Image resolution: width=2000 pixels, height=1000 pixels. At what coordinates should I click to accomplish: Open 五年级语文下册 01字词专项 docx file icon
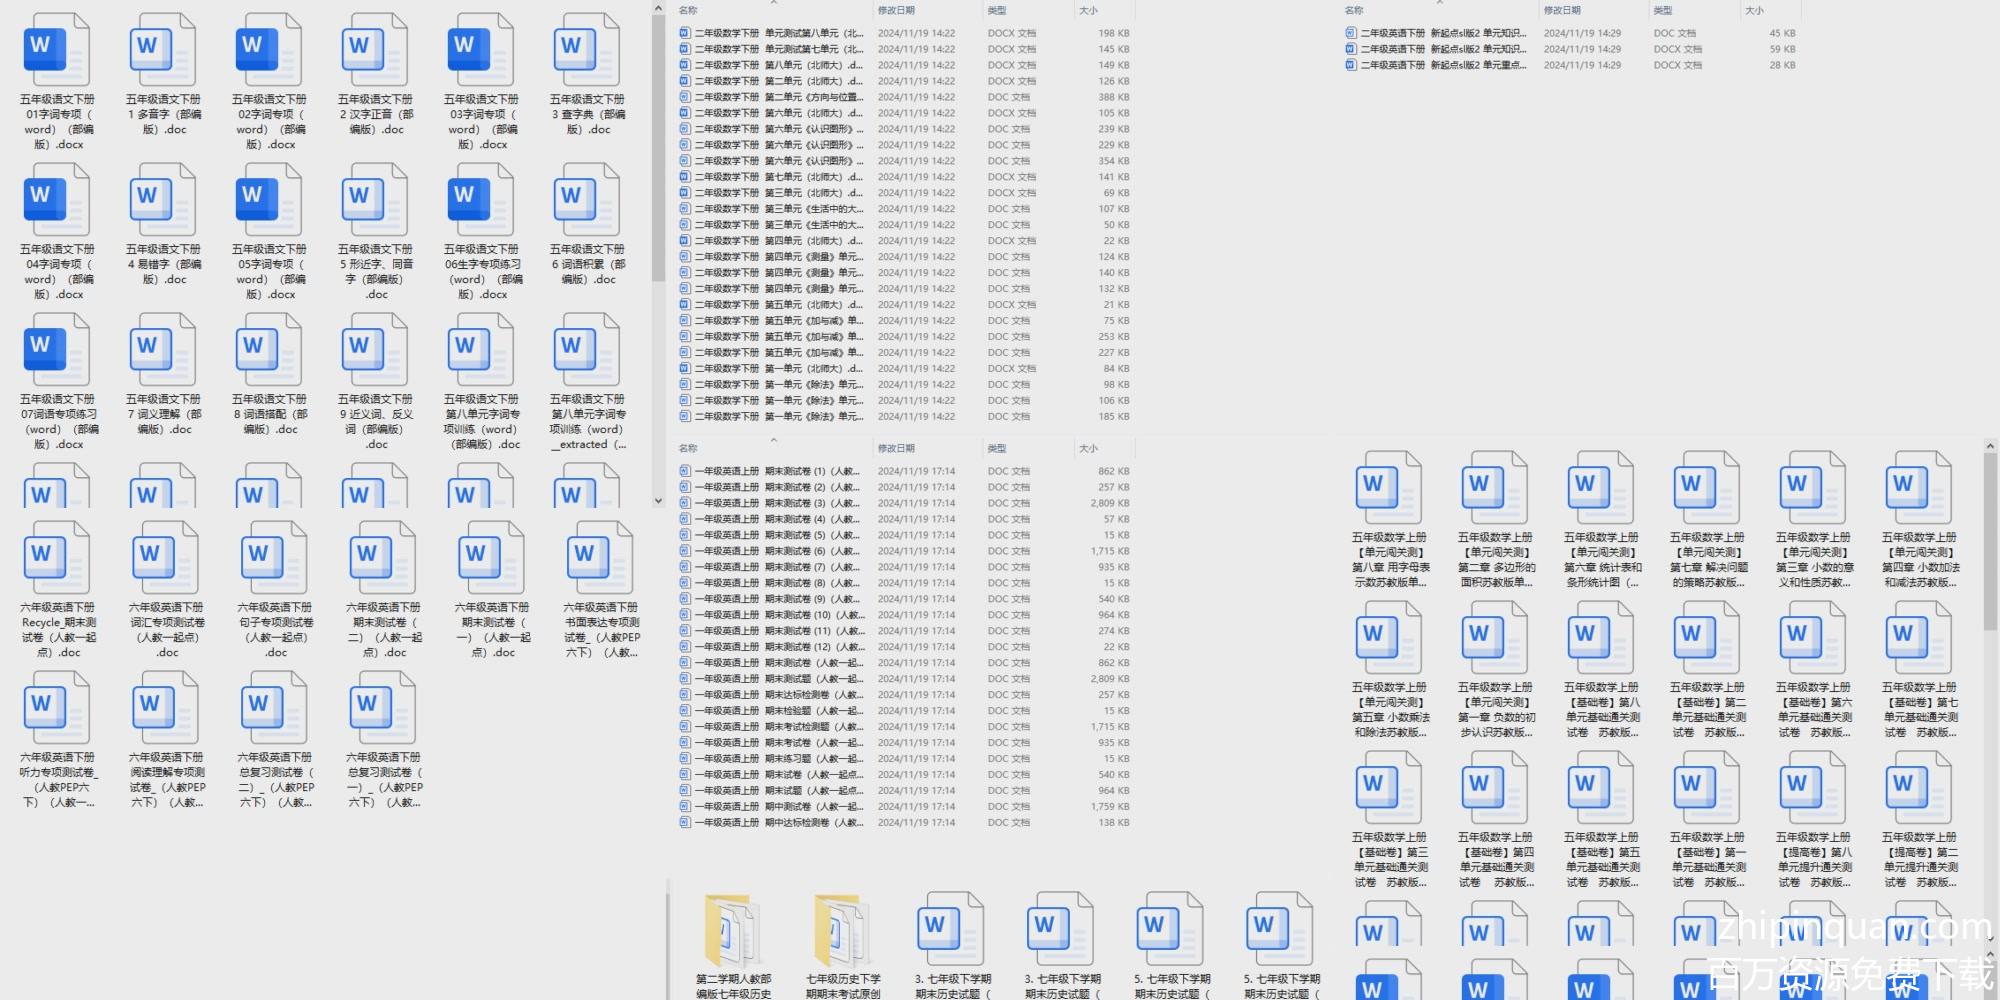pos(56,50)
